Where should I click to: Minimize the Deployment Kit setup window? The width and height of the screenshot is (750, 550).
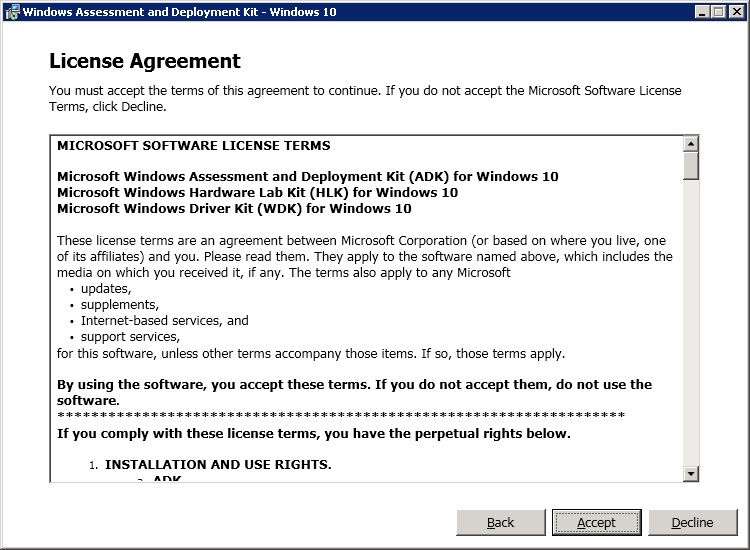click(x=702, y=12)
